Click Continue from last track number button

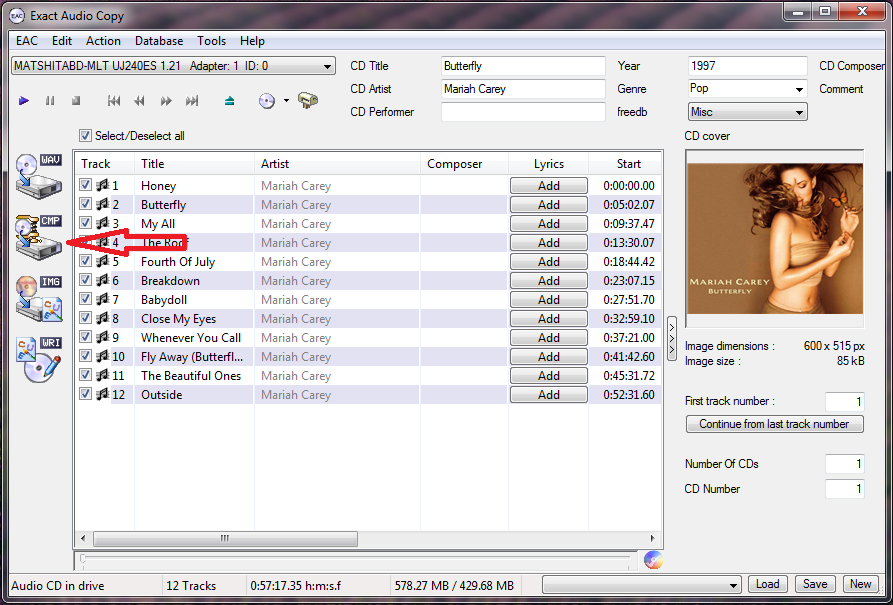coord(775,424)
